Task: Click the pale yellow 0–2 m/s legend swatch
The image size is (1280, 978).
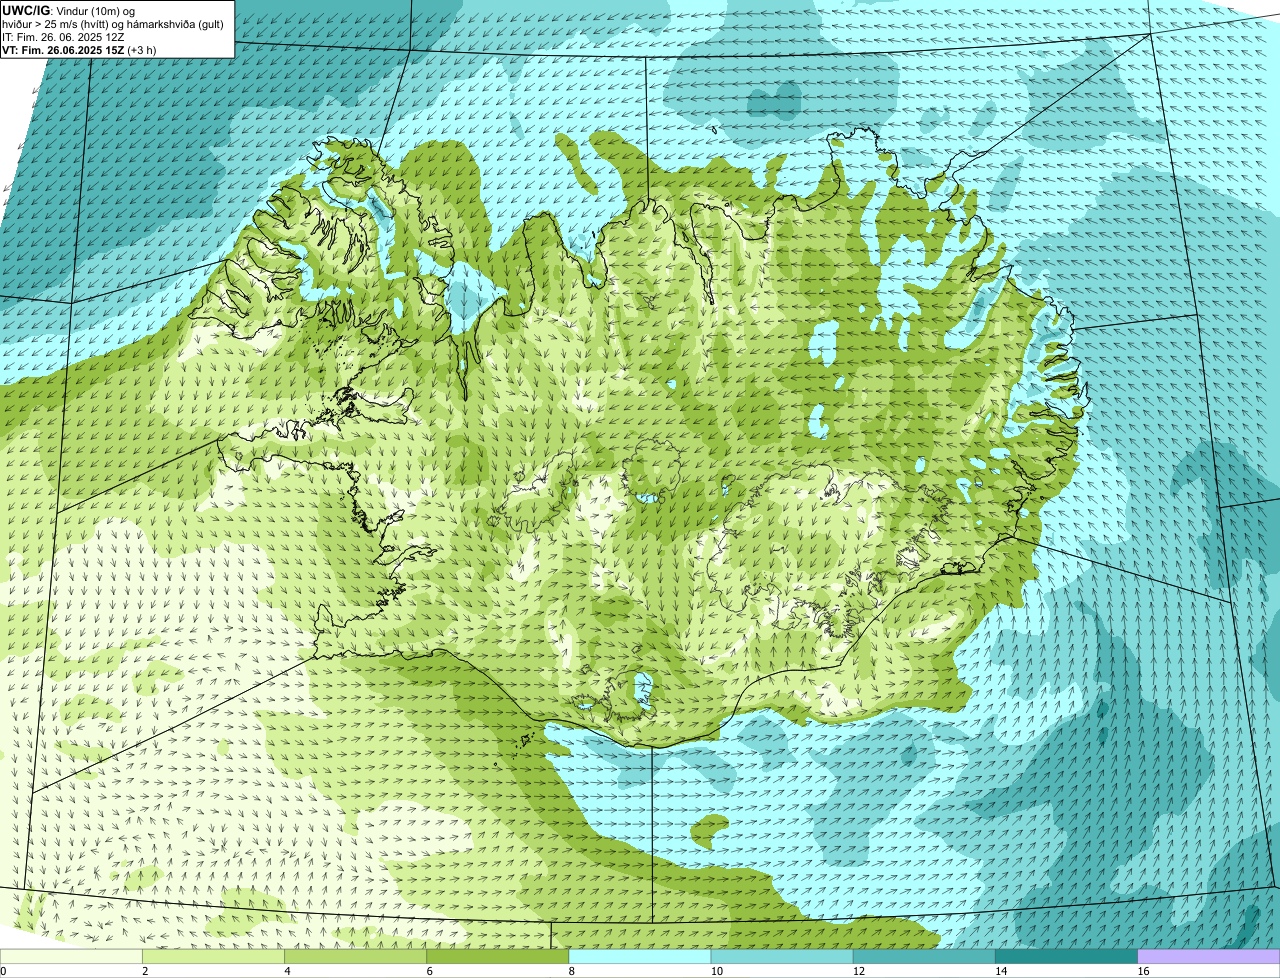Action: [x=71, y=957]
